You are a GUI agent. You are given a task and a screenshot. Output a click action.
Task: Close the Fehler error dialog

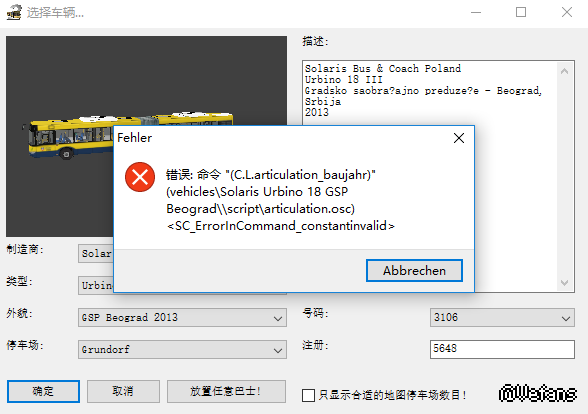459,138
